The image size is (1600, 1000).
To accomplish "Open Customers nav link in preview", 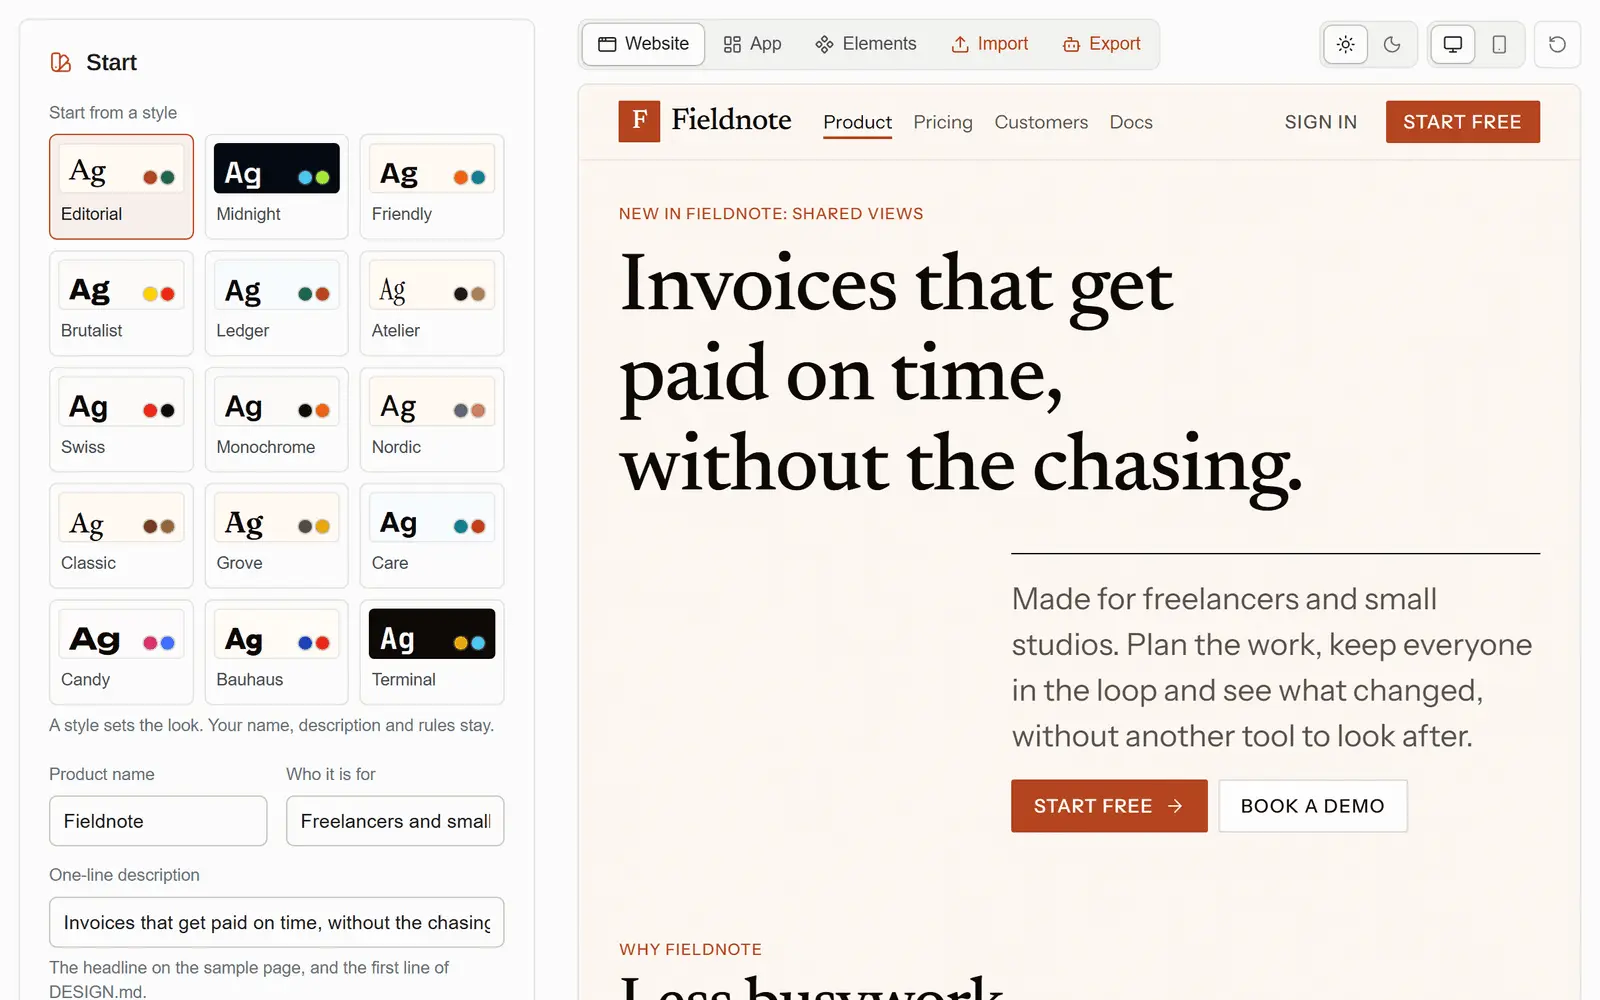I will point(1041,122).
